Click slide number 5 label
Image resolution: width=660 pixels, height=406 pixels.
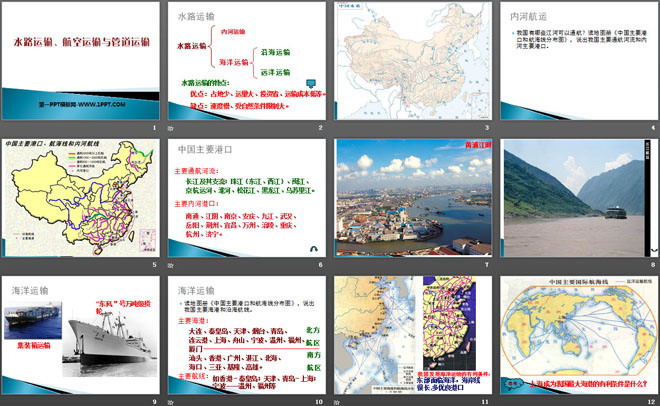pos(154,265)
